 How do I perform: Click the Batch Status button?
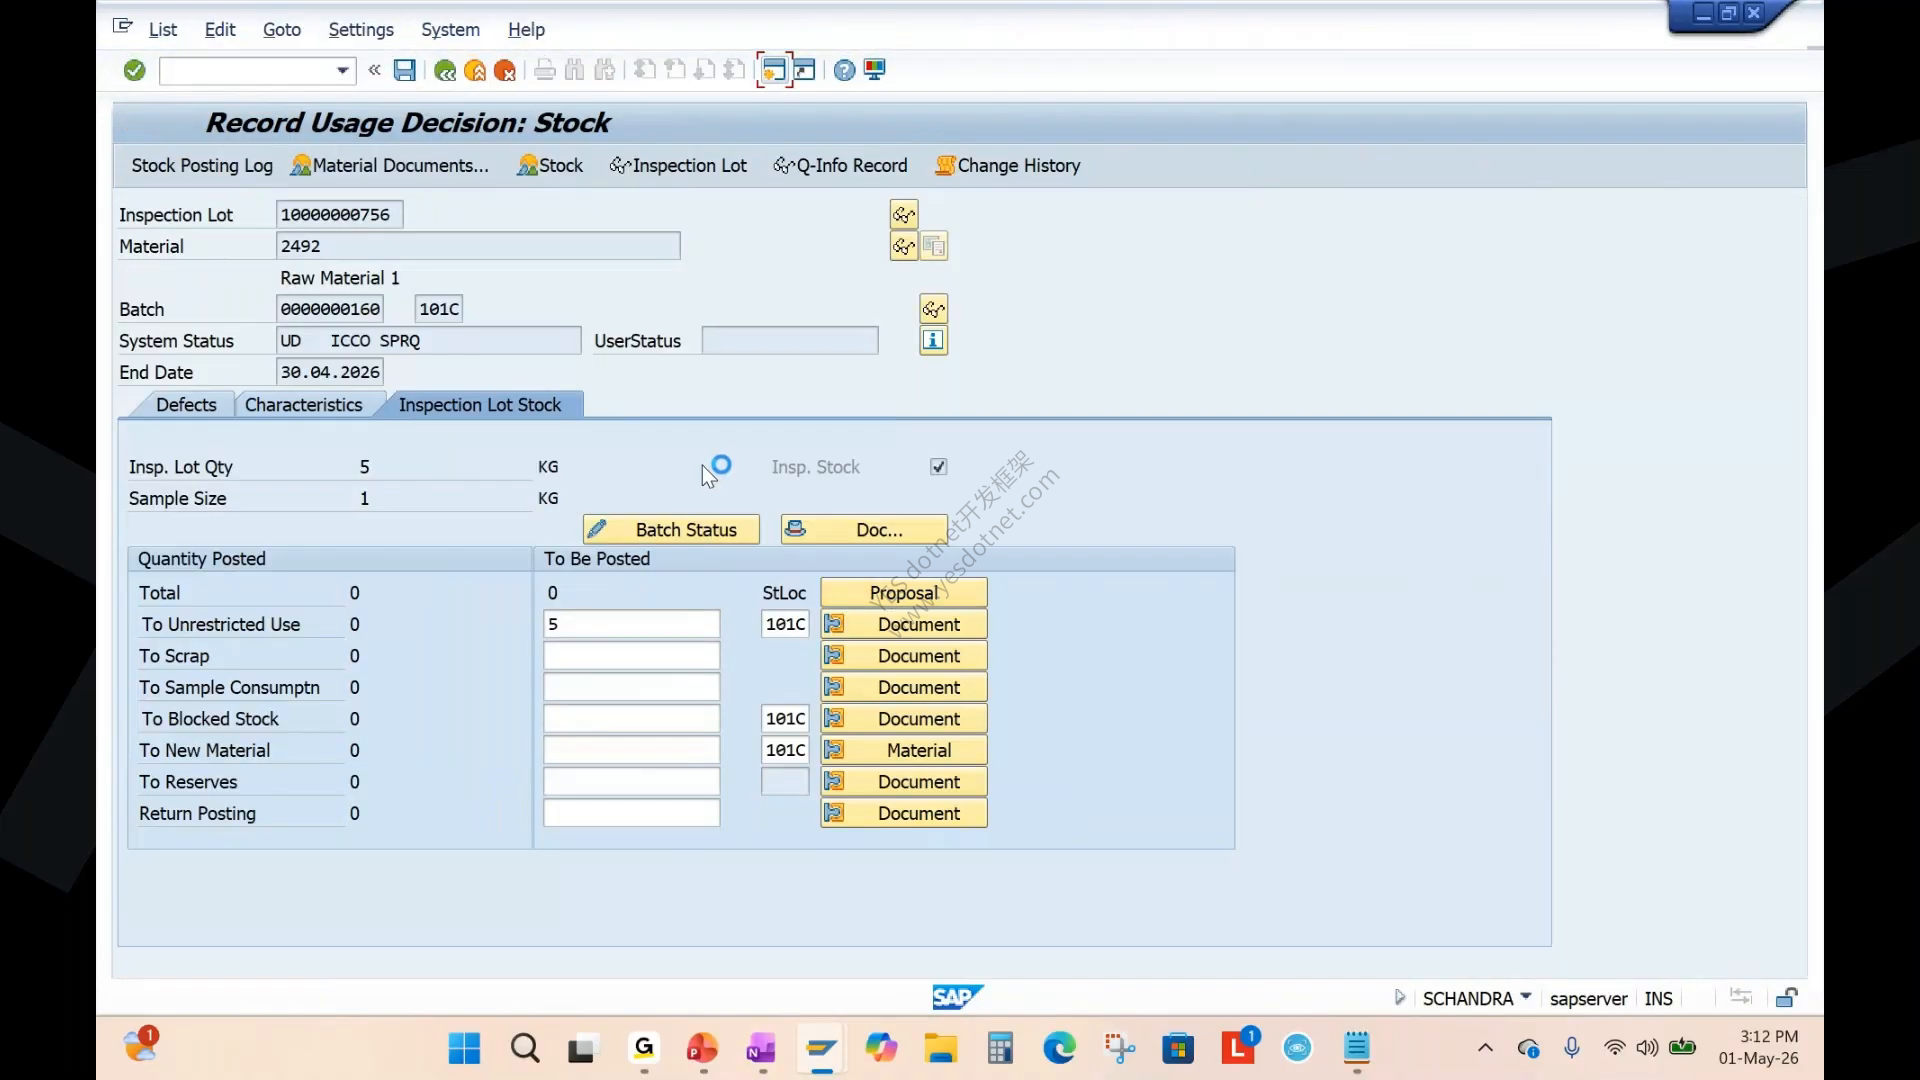click(x=671, y=530)
